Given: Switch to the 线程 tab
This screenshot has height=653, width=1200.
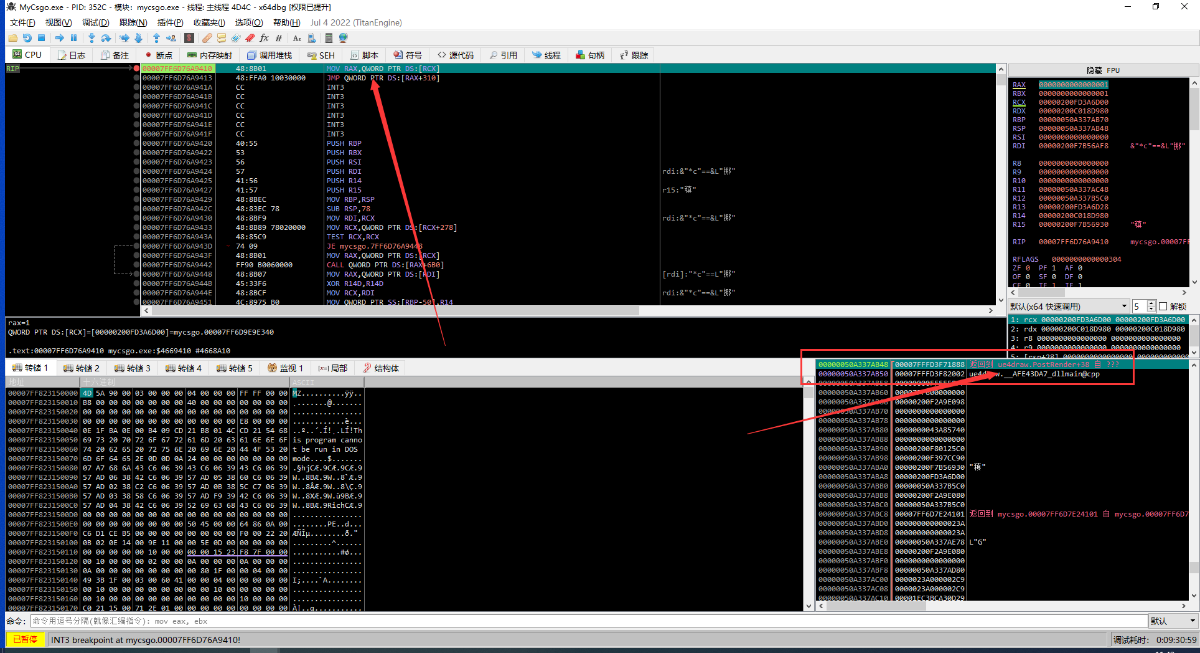Looking at the screenshot, I should click(x=546, y=55).
